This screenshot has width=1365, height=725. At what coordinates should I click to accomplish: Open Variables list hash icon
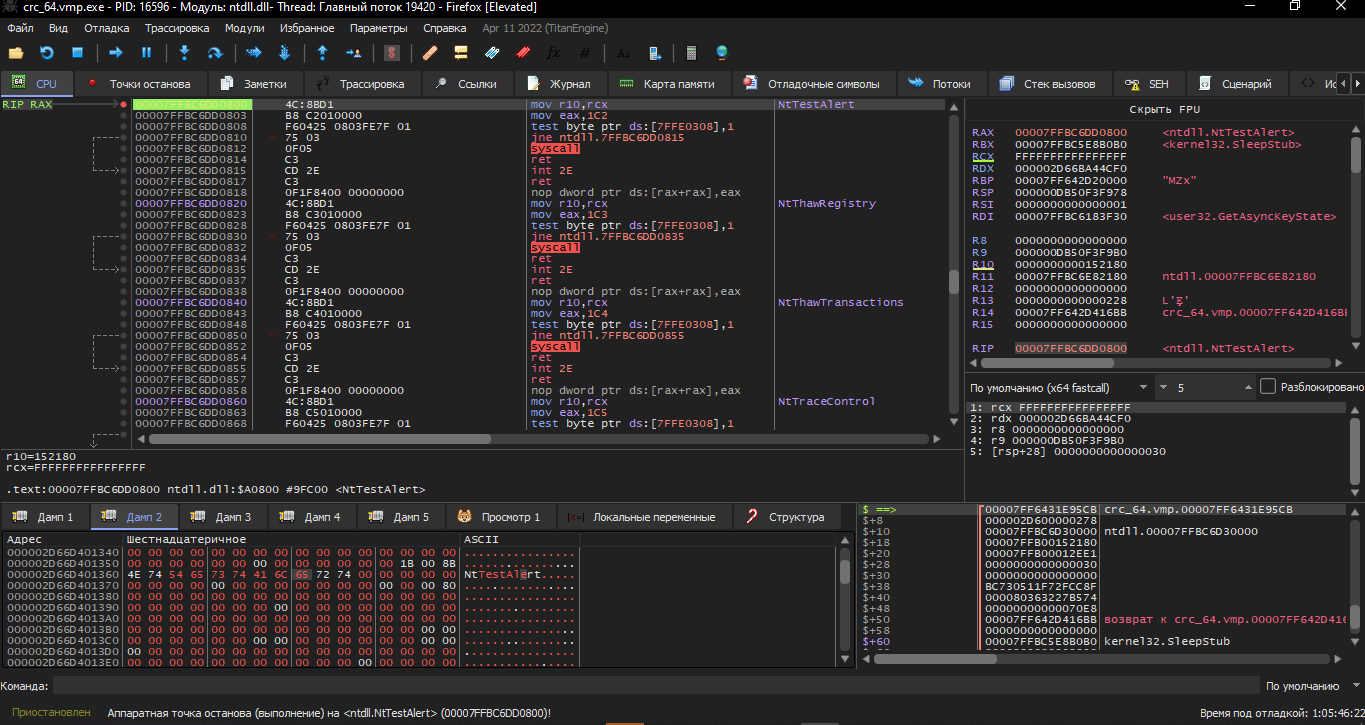(x=584, y=52)
